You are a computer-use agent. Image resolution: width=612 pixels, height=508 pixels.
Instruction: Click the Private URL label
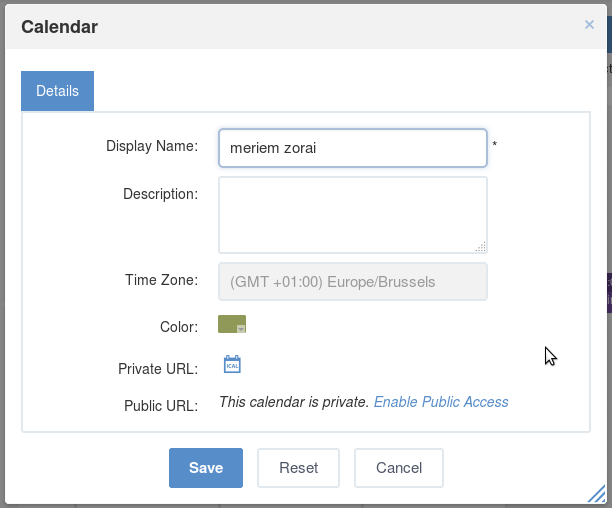pos(158,369)
